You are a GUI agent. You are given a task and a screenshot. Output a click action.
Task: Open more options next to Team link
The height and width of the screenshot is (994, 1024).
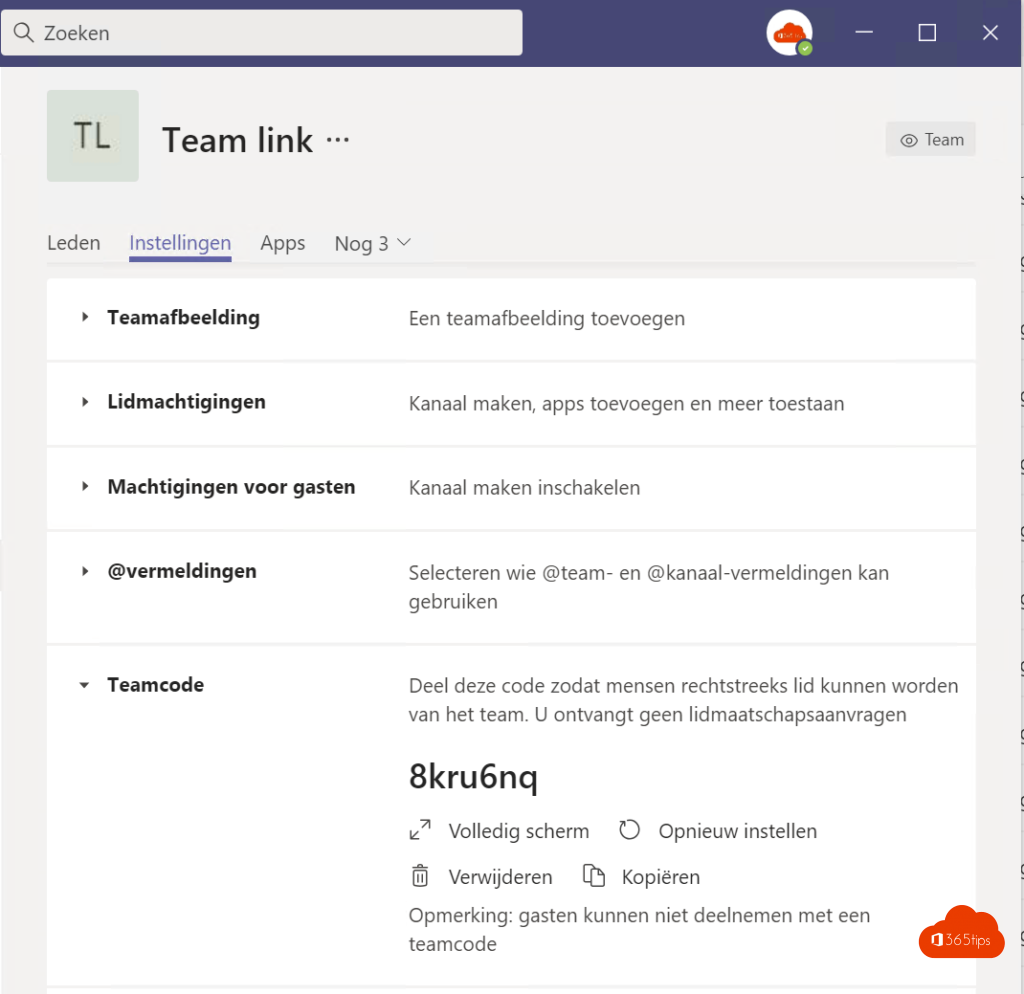point(338,140)
